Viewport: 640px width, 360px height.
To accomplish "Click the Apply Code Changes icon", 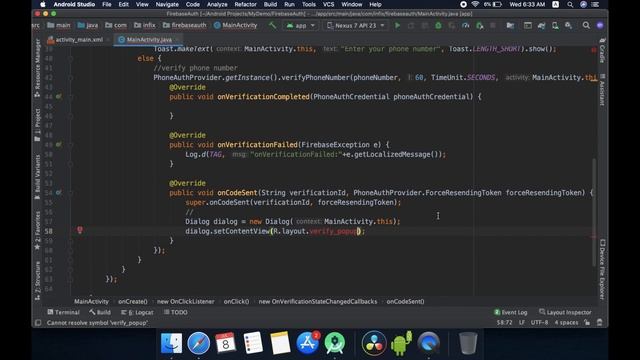I will click(x=424, y=25).
